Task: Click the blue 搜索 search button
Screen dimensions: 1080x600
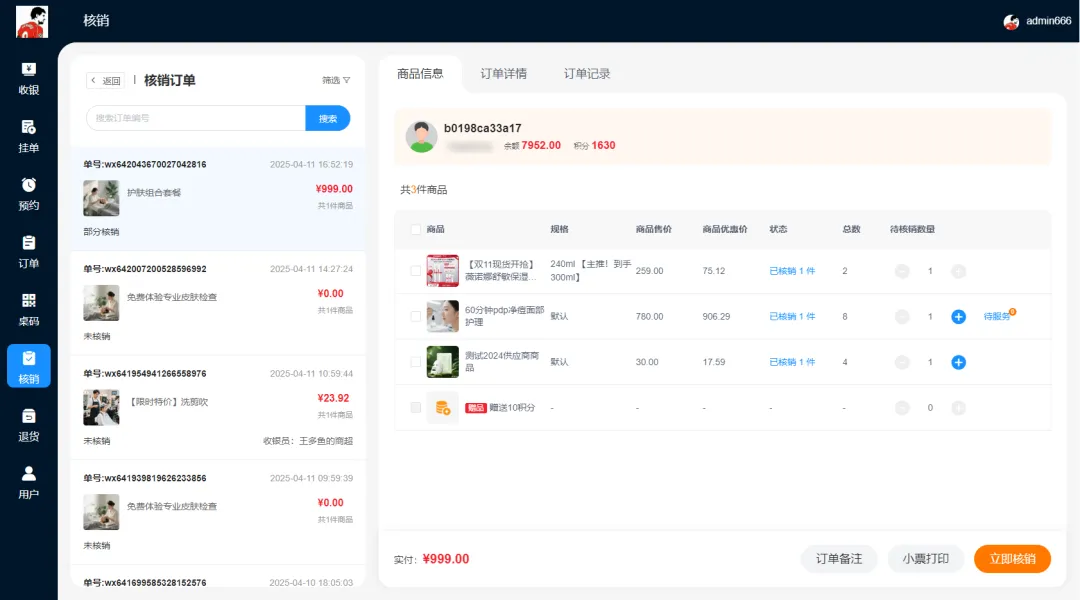Action: pyautogui.click(x=328, y=118)
